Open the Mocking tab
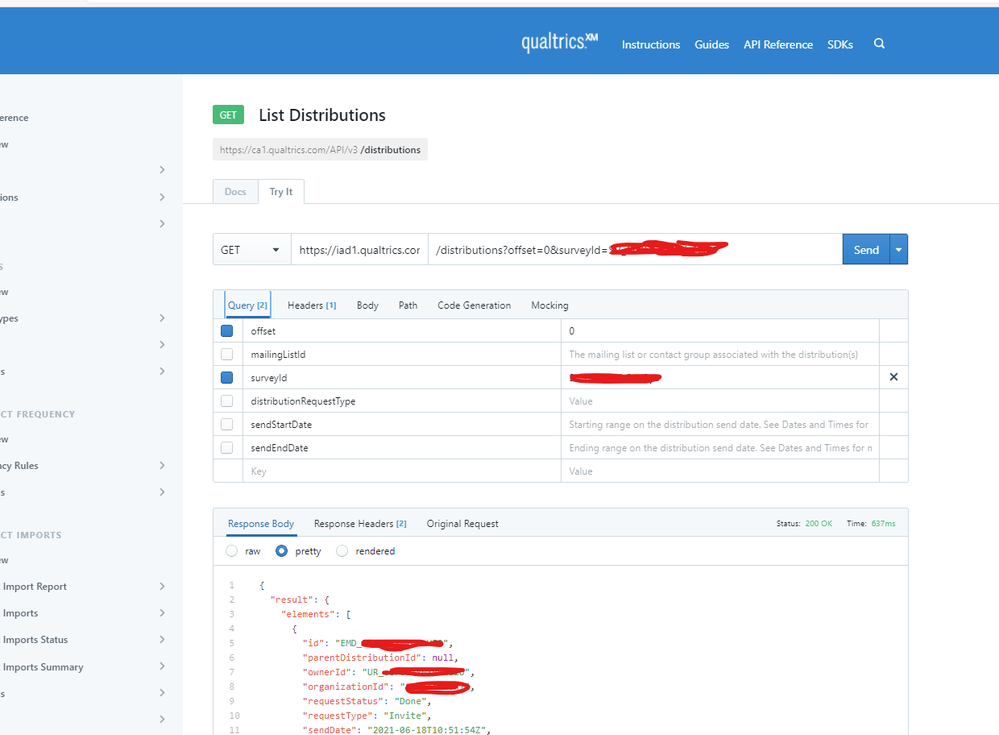 pos(550,305)
